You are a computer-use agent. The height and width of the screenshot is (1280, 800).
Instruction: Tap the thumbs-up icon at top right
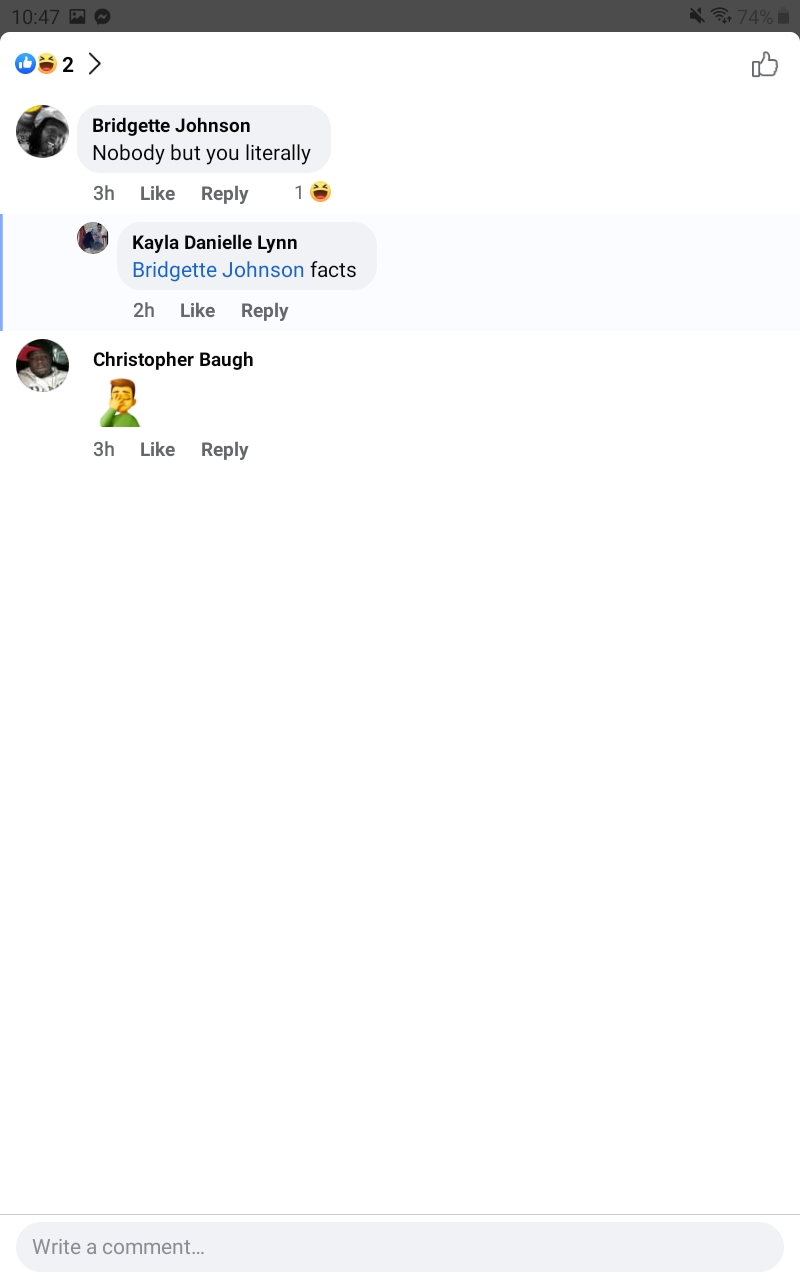coord(765,65)
